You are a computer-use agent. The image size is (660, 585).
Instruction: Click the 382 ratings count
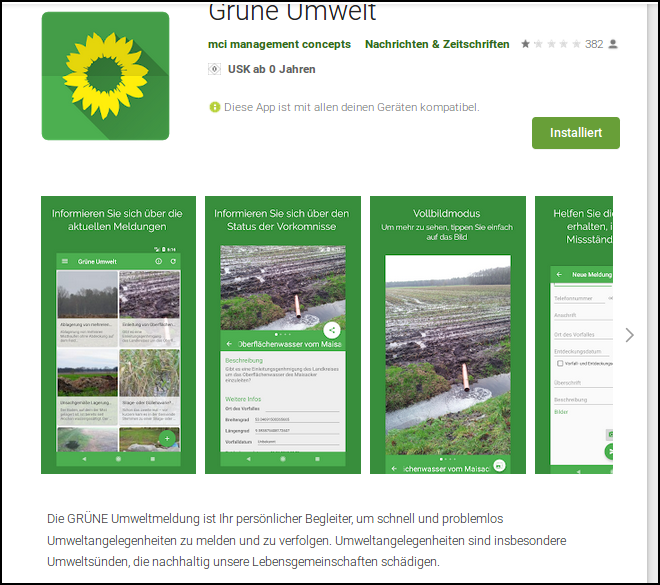tap(594, 44)
